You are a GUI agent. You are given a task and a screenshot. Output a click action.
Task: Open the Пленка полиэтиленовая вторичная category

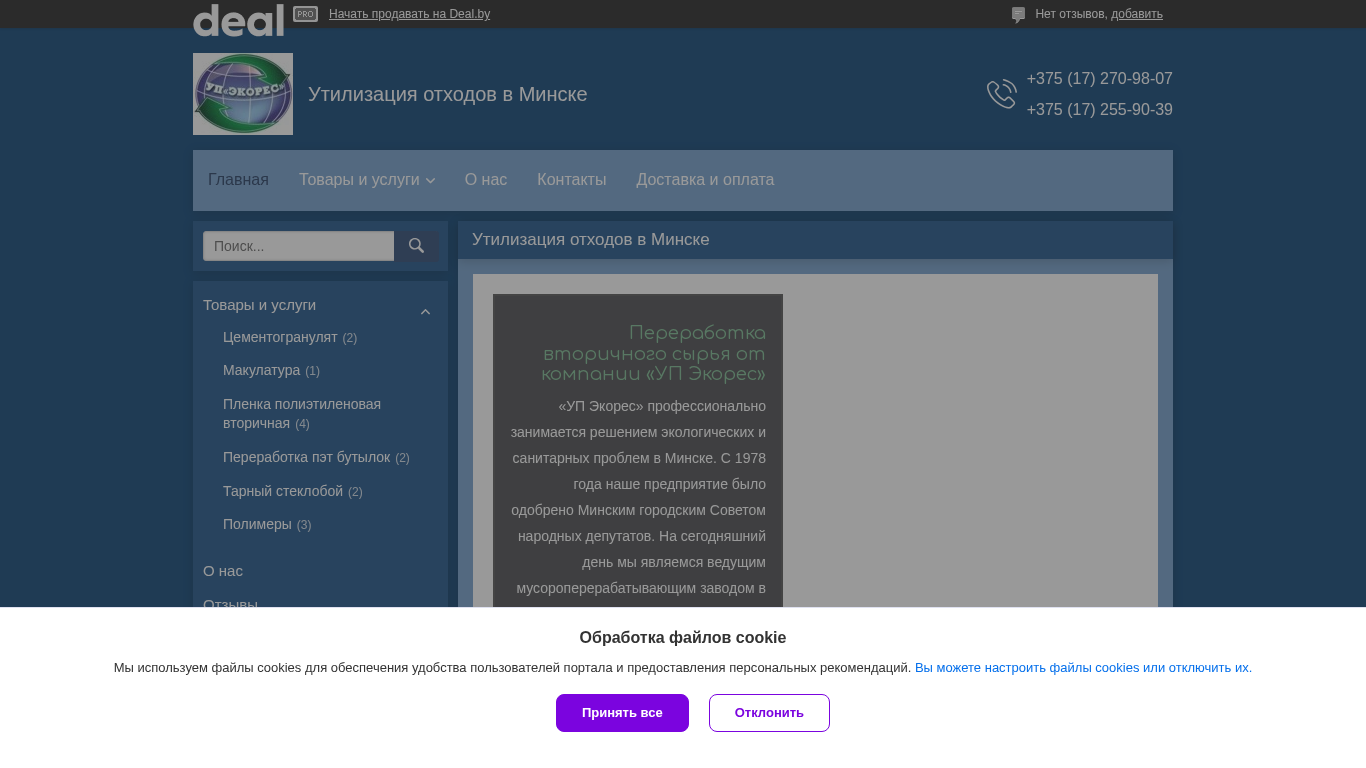(x=302, y=414)
